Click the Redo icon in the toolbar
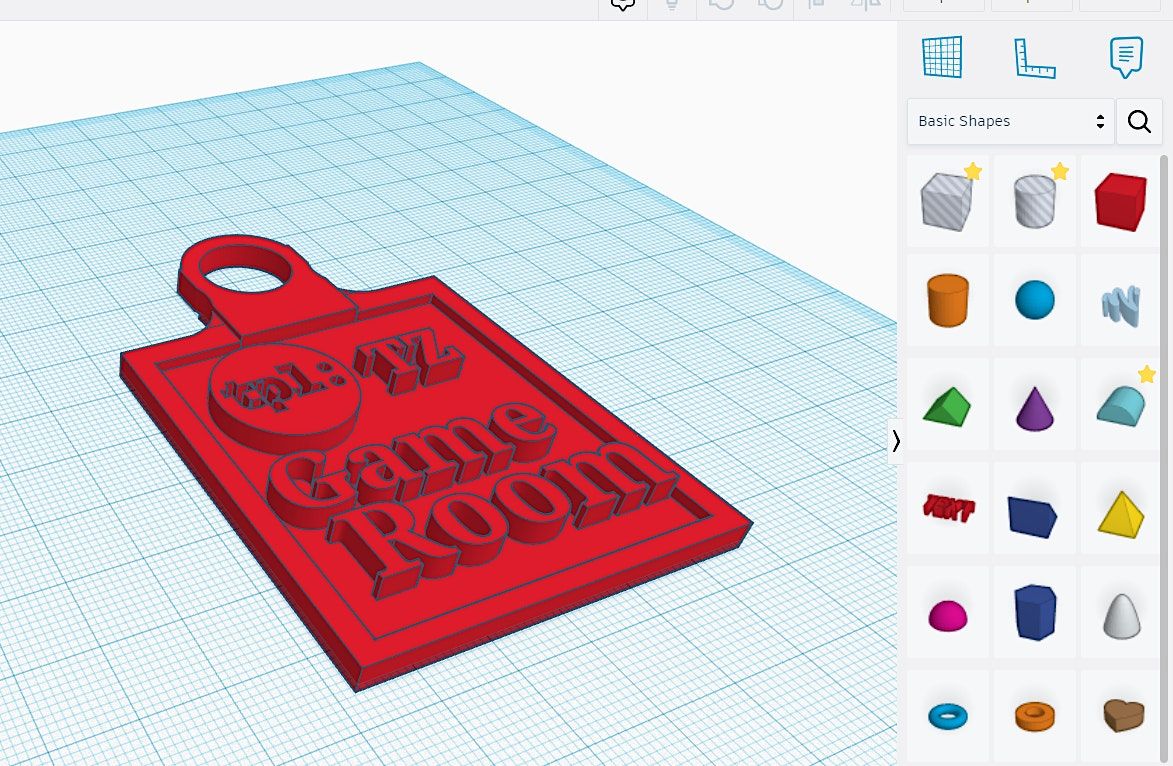The width and height of the screenshot is (1173, 766). (769, 5)
